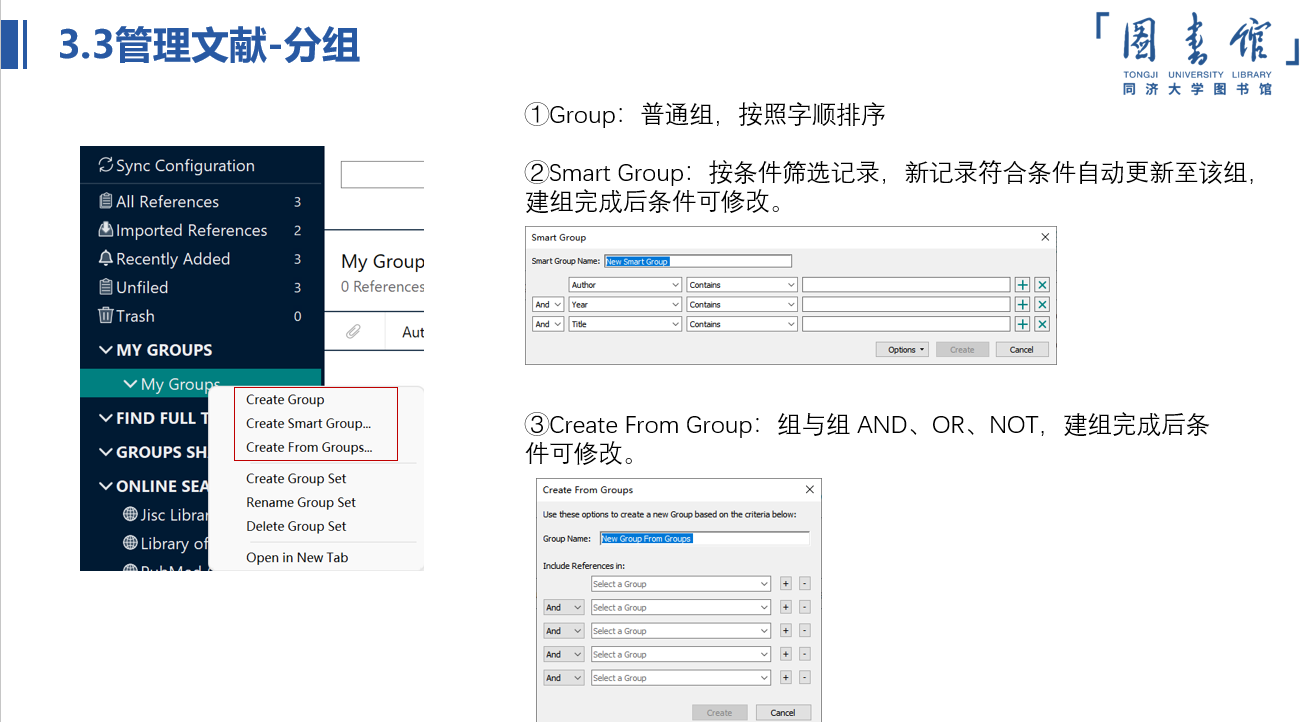
Task: Click the globe icon beside Jisc Library
Action: coord(129,514)
